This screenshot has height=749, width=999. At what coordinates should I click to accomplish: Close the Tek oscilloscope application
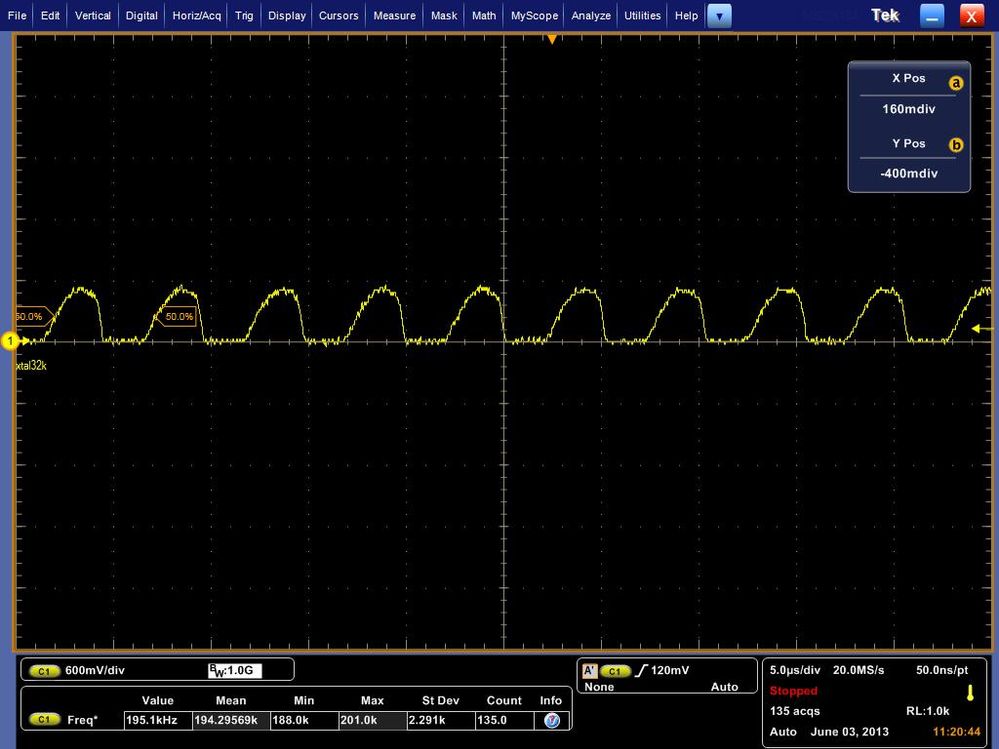(x=972, y=17)
